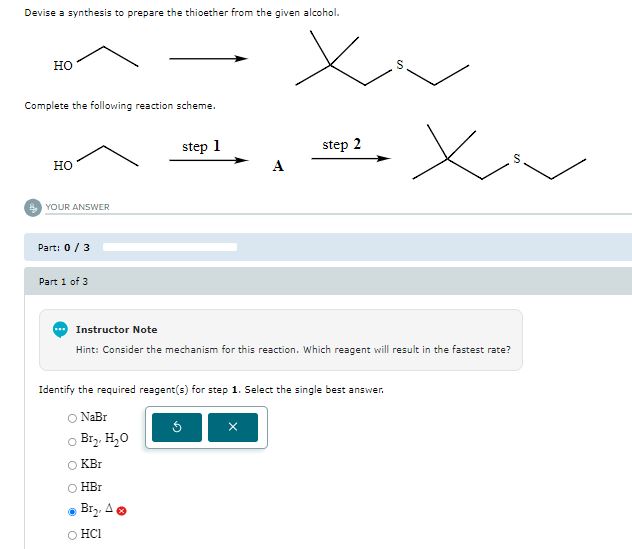The image size is (632, 549).
Task: Click the undo reset arrow button
Action: [177, 427]
